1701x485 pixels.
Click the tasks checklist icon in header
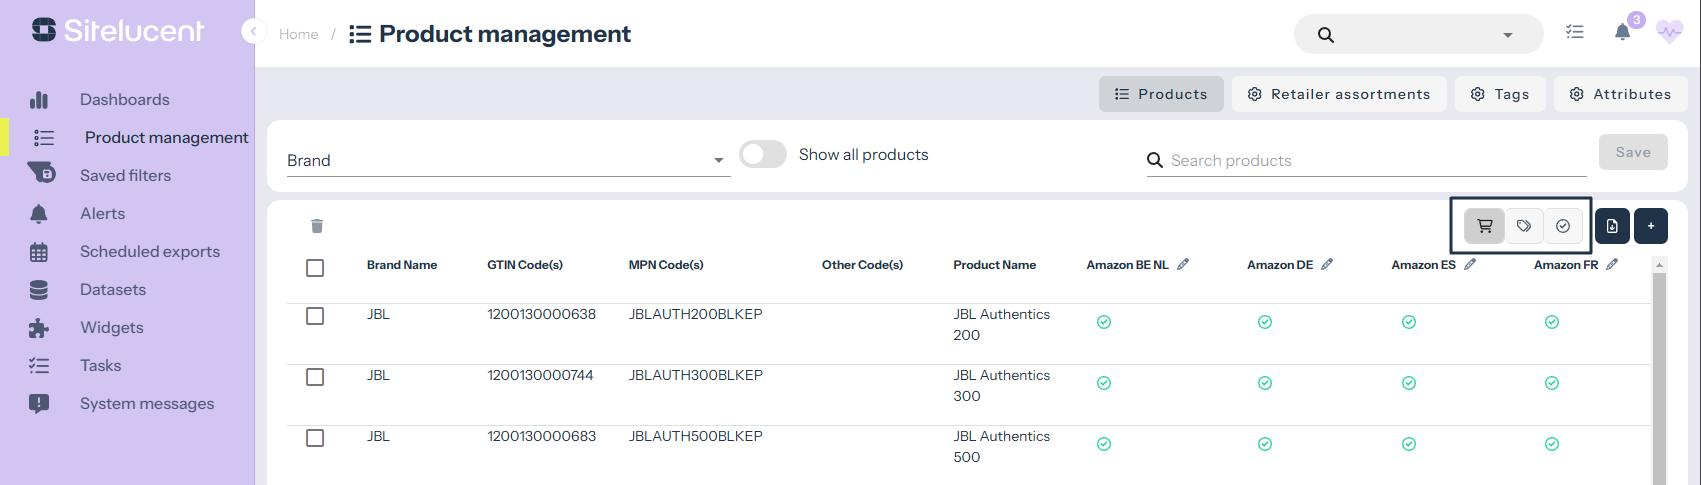point(1575,33)
